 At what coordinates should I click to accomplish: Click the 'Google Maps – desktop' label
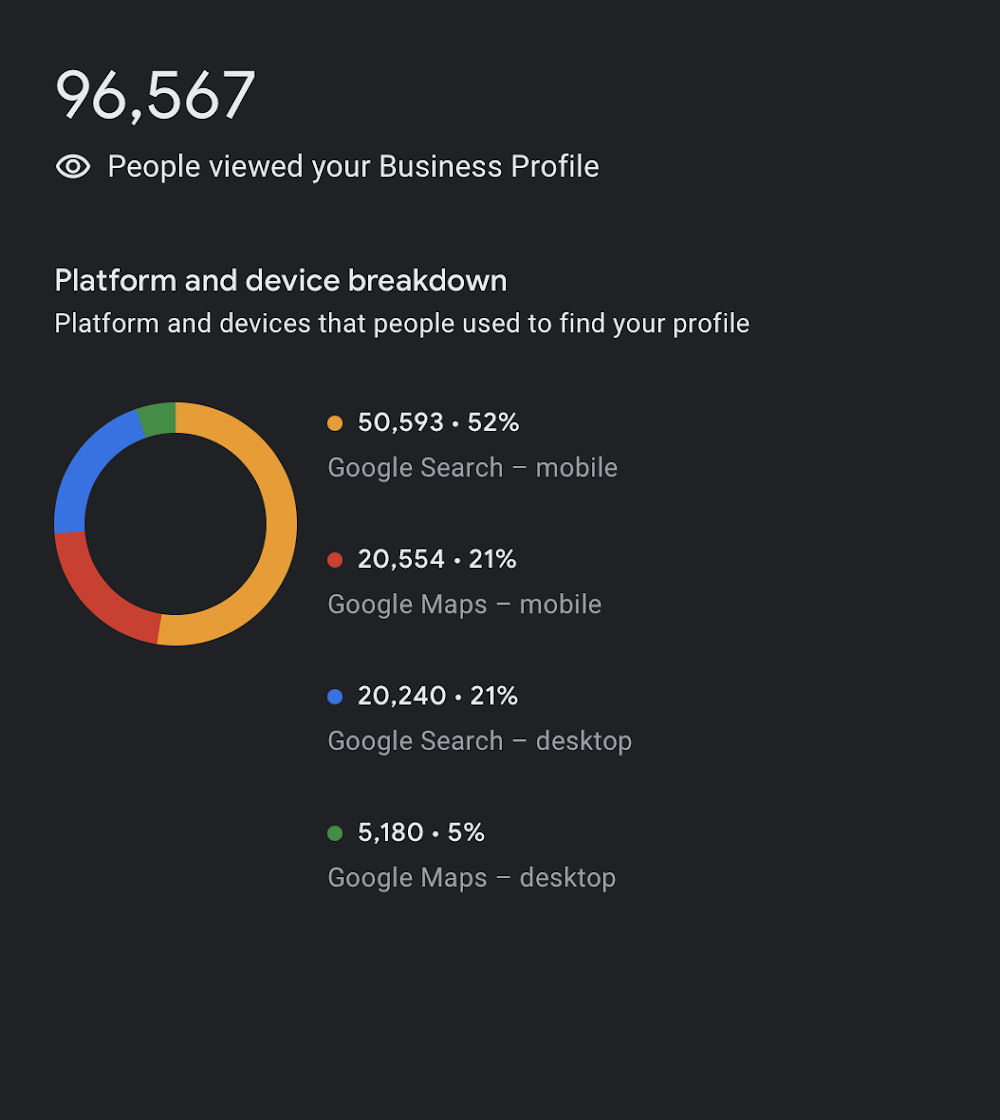[471, 878]
